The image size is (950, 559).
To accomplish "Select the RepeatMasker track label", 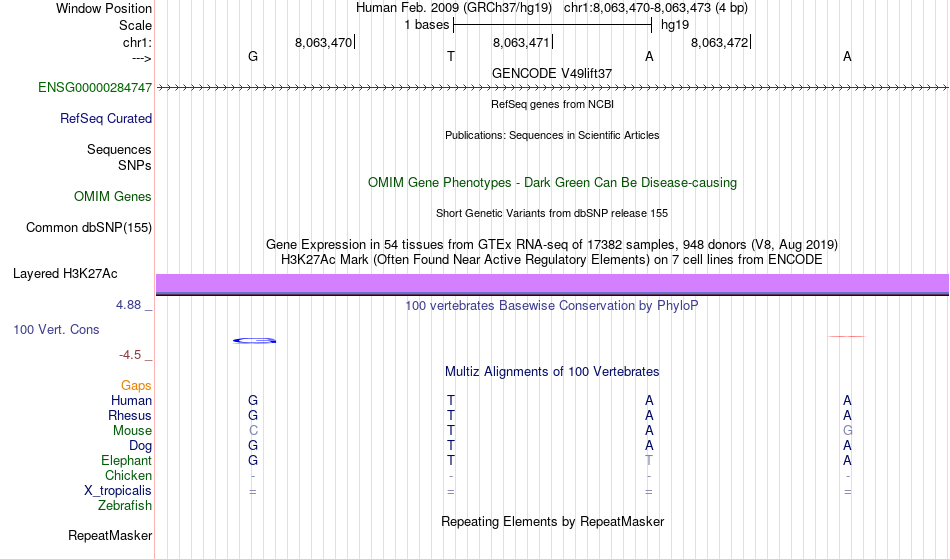I will [110, 535].
